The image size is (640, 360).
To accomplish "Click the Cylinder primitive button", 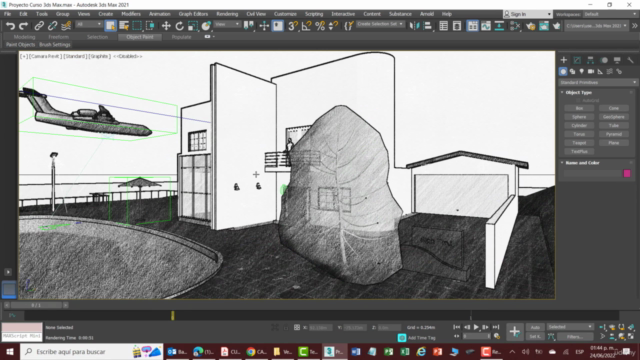I will (x=579, y=125).
